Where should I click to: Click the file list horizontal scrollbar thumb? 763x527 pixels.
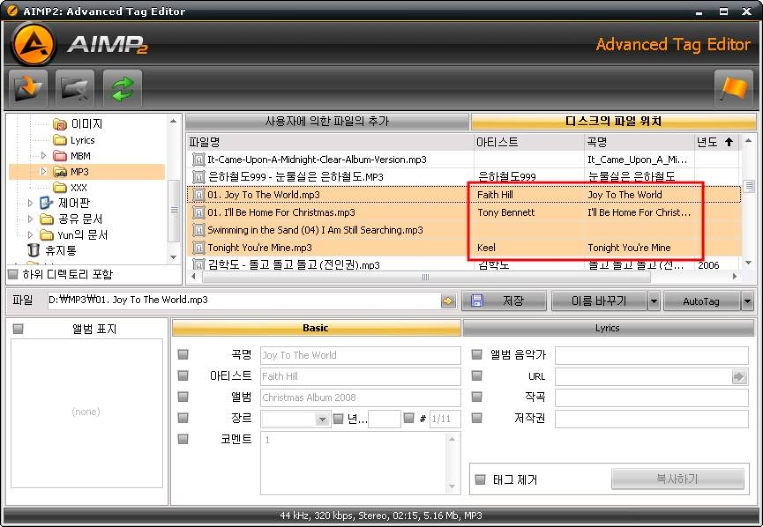[x=426, y=277]
